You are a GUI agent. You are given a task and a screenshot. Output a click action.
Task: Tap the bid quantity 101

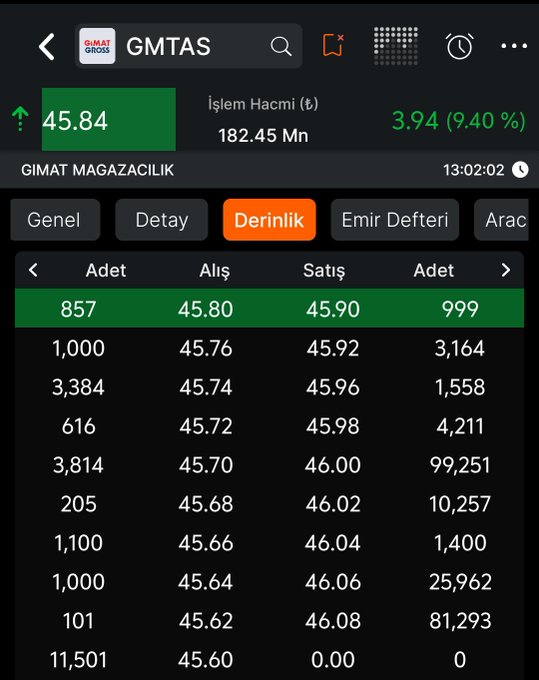[78, 621]
